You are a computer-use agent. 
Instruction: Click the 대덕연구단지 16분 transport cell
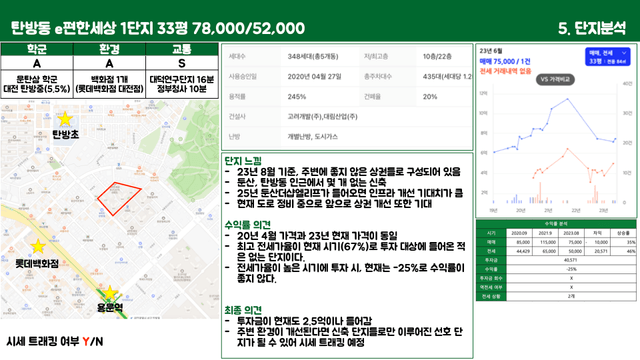point(182,84)
